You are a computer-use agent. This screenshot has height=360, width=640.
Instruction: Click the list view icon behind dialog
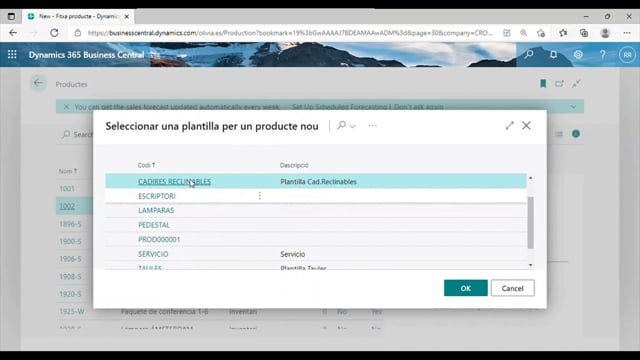(559, 134)
